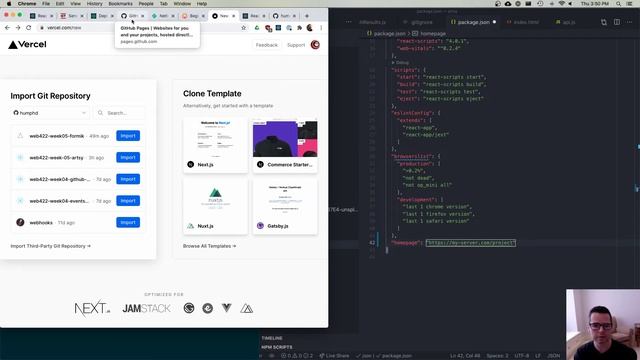Screen dimensions: 640x360
Task: Click the homepage URL string in editor
Action: click(471, 243)
